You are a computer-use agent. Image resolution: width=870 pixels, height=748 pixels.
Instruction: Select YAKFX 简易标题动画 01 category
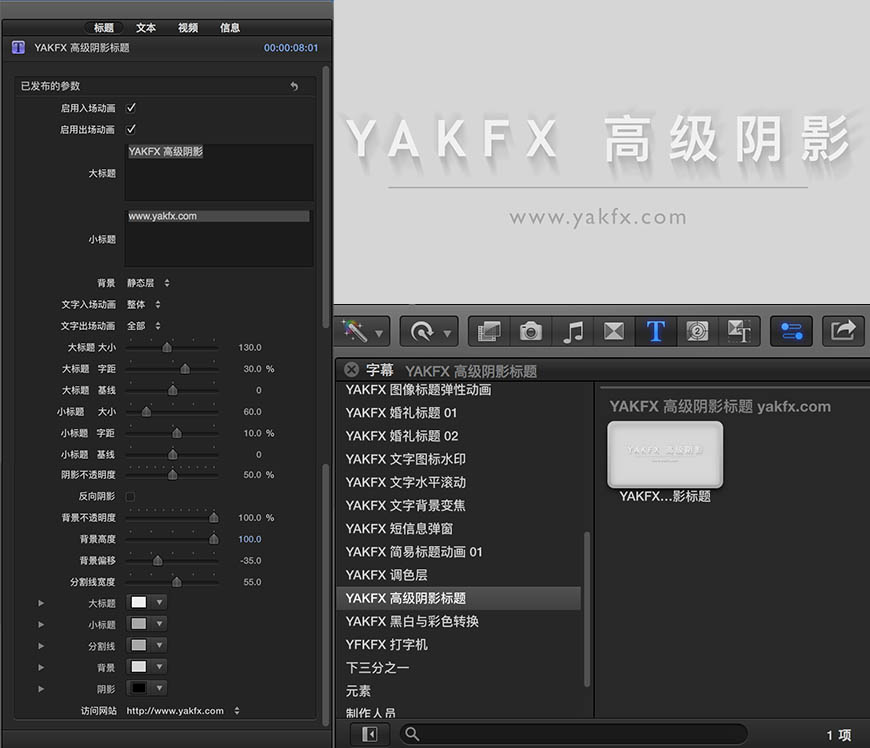point(459,552)
